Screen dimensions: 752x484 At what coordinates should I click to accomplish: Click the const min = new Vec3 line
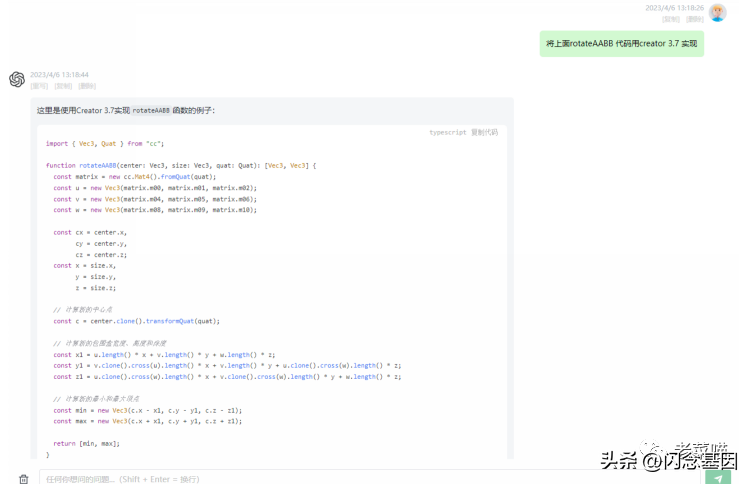[x=148, y=410]
